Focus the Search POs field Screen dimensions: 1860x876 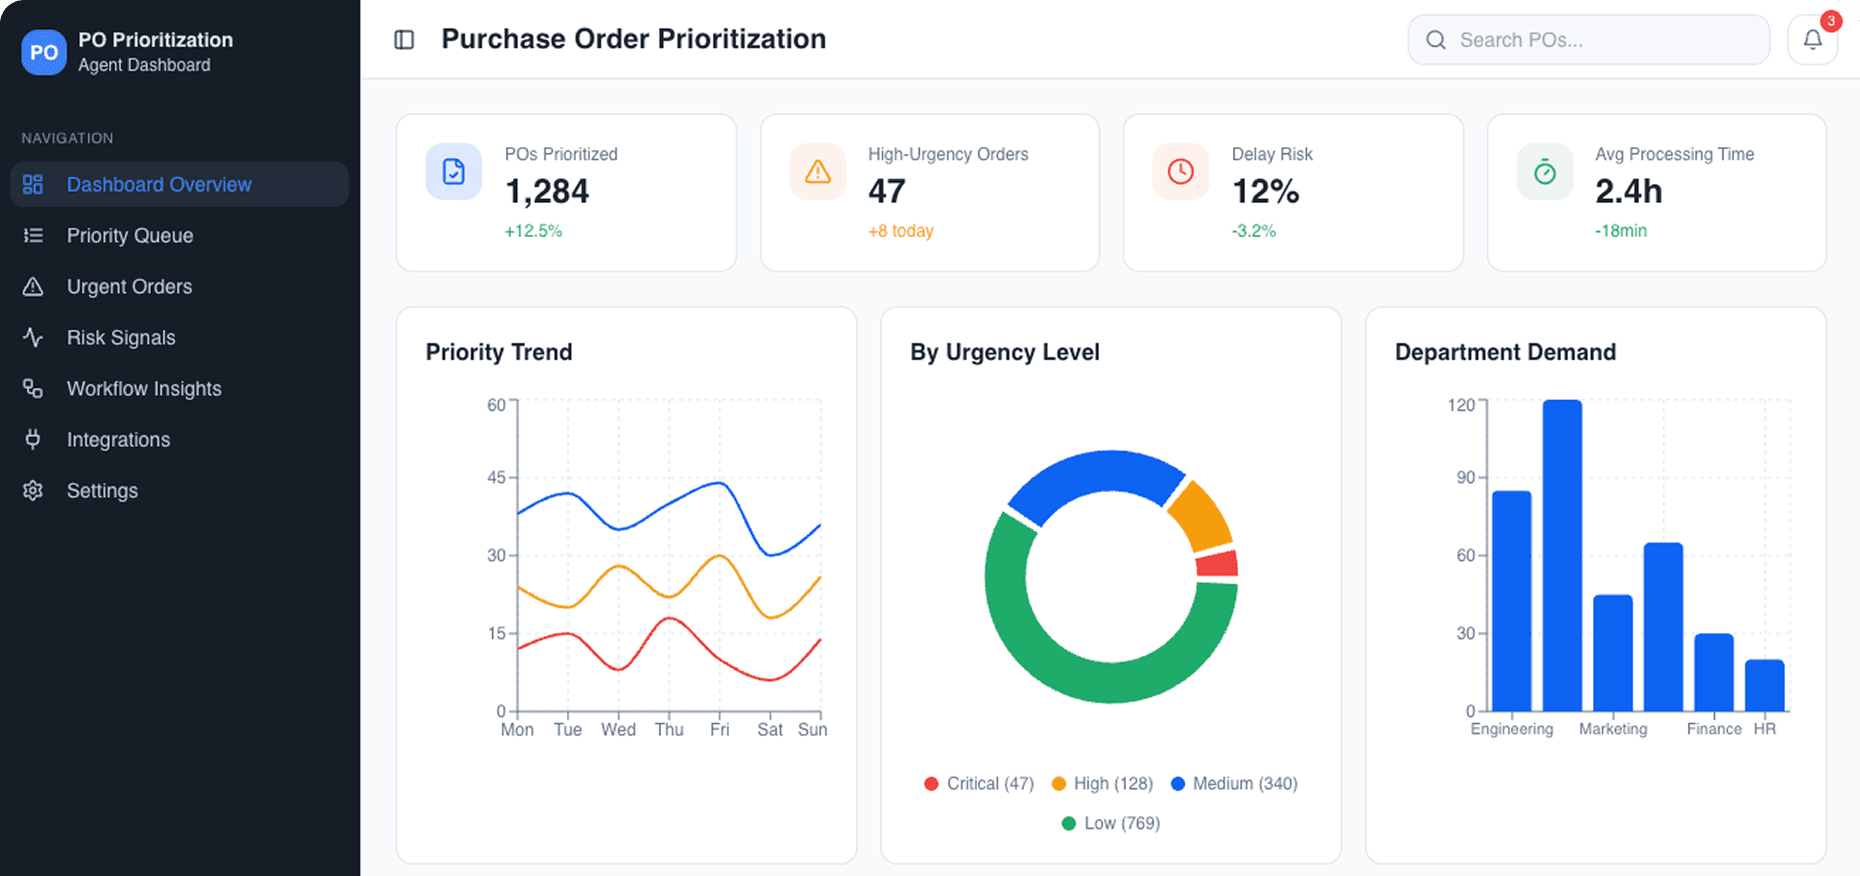click(1588, 40)
